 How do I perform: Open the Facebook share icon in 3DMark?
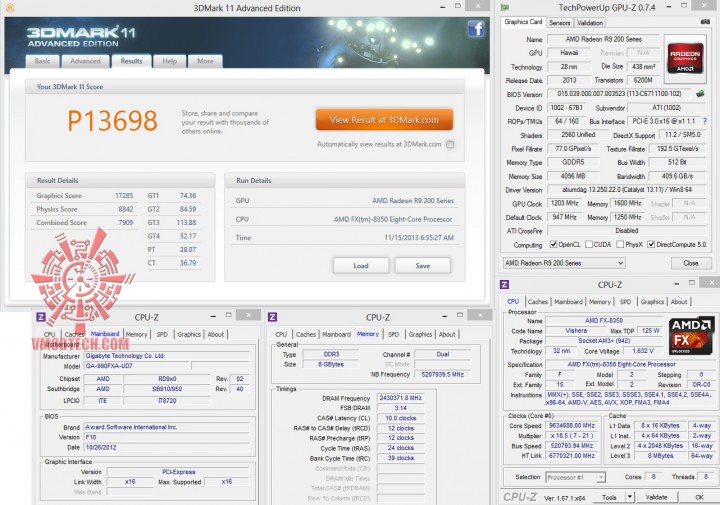click(x=476, y=29)
